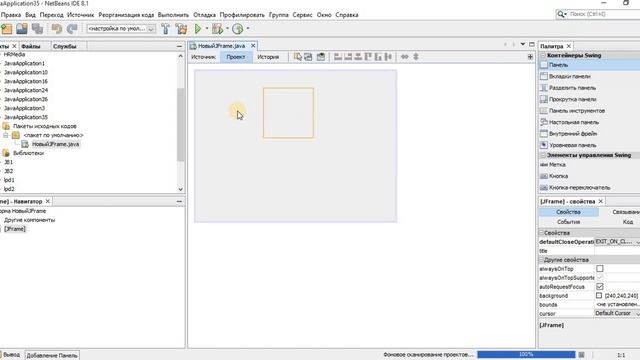
Task: Open the document list dropdown arrow
Action: point(522,44)
